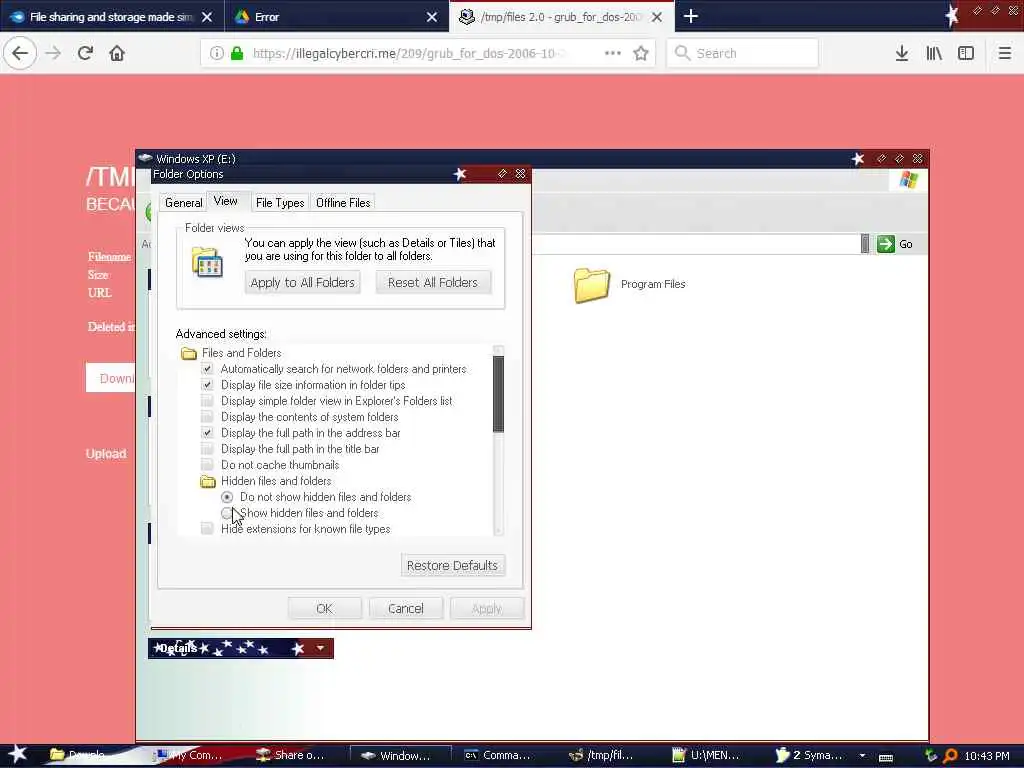This screenshot has width=1024, height=768.
Task: Click the Files and Folders folder icon
Action: (x=189, y=353)
